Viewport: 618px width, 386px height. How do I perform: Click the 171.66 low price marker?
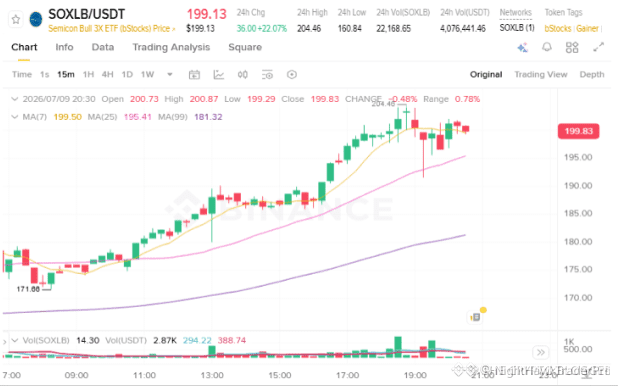pyautogui.click(x=28, y=289)
